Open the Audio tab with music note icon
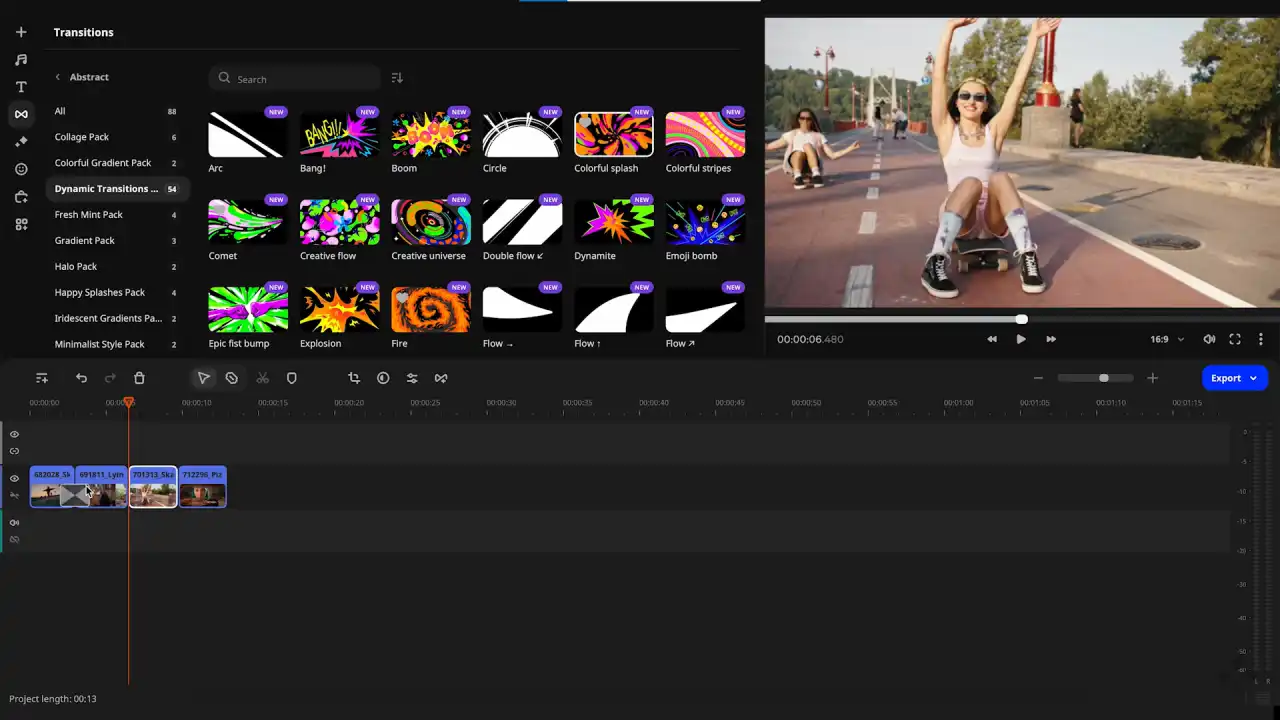Image resolution: width=1280 pixels, height=720 pixels. point(21,60)
